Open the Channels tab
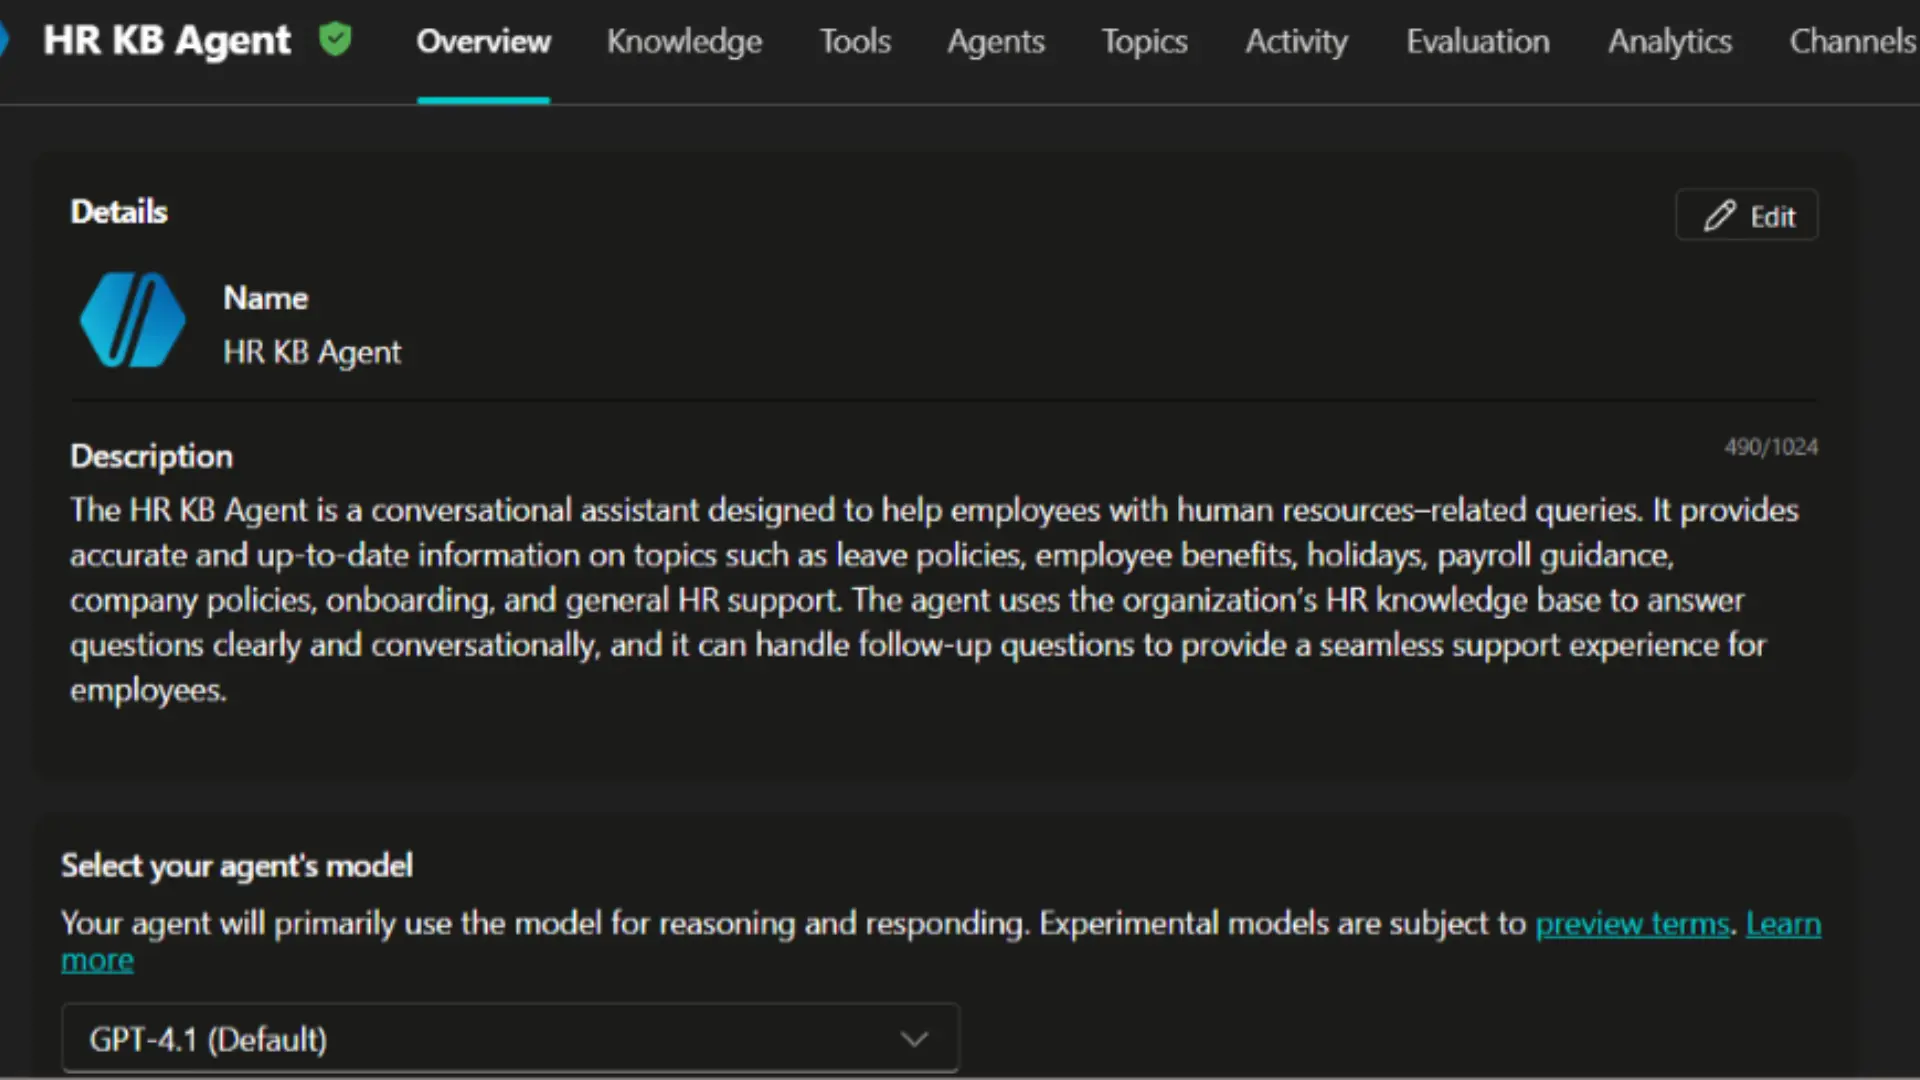 1853,42
